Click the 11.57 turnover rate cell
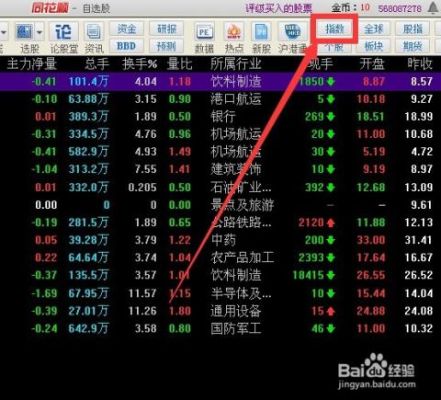The height and width of the screenshot is (400, 441). 142,293
